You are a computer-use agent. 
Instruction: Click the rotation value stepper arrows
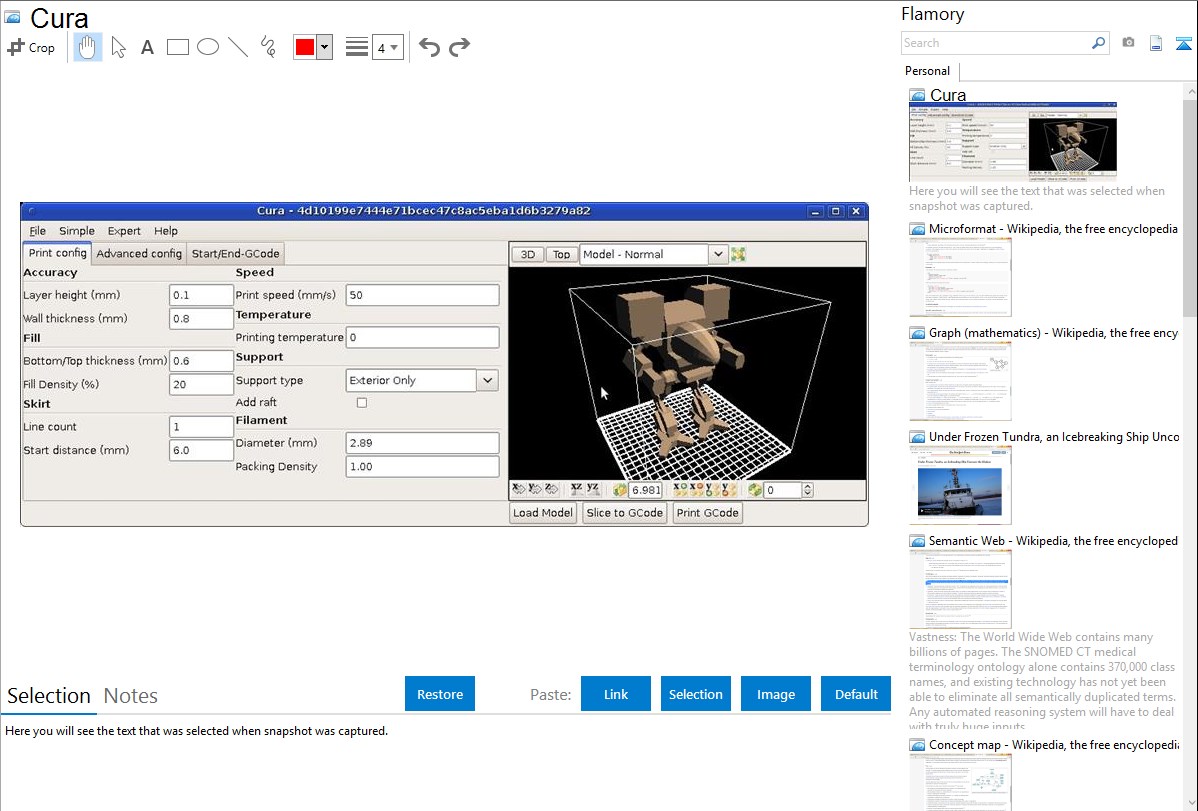coord(808,490)
